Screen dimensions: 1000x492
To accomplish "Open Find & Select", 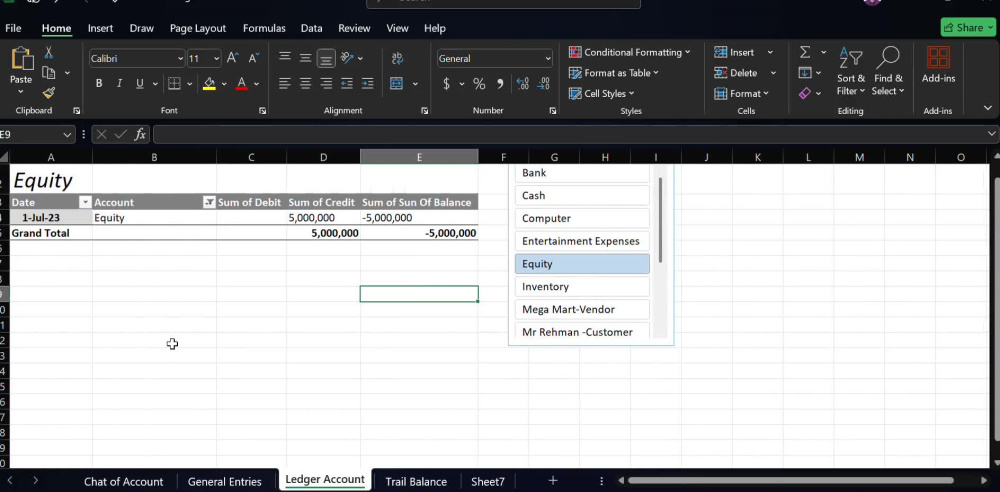I will pos(888,71).
